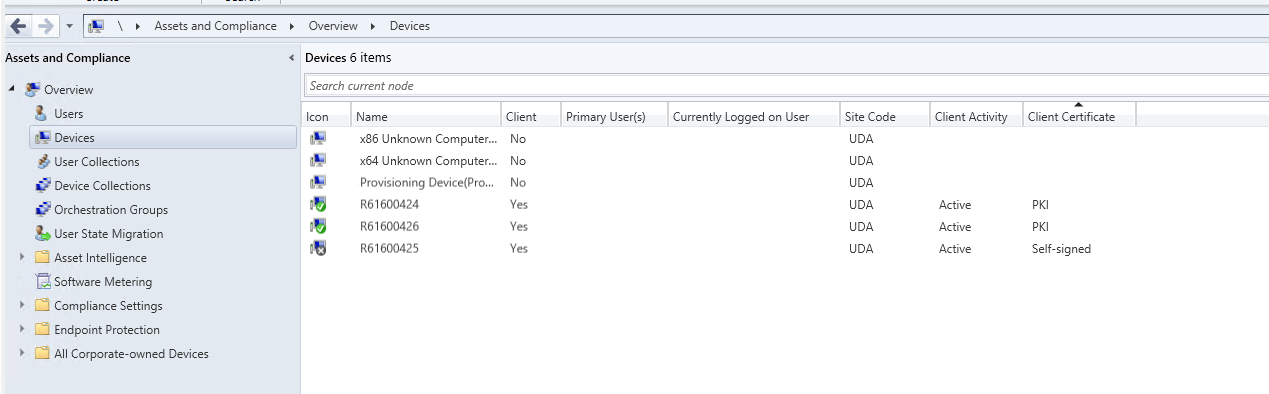The image size is (1269, 394).
Task: Sort by Client Activity column header
Action: point(976,117)
